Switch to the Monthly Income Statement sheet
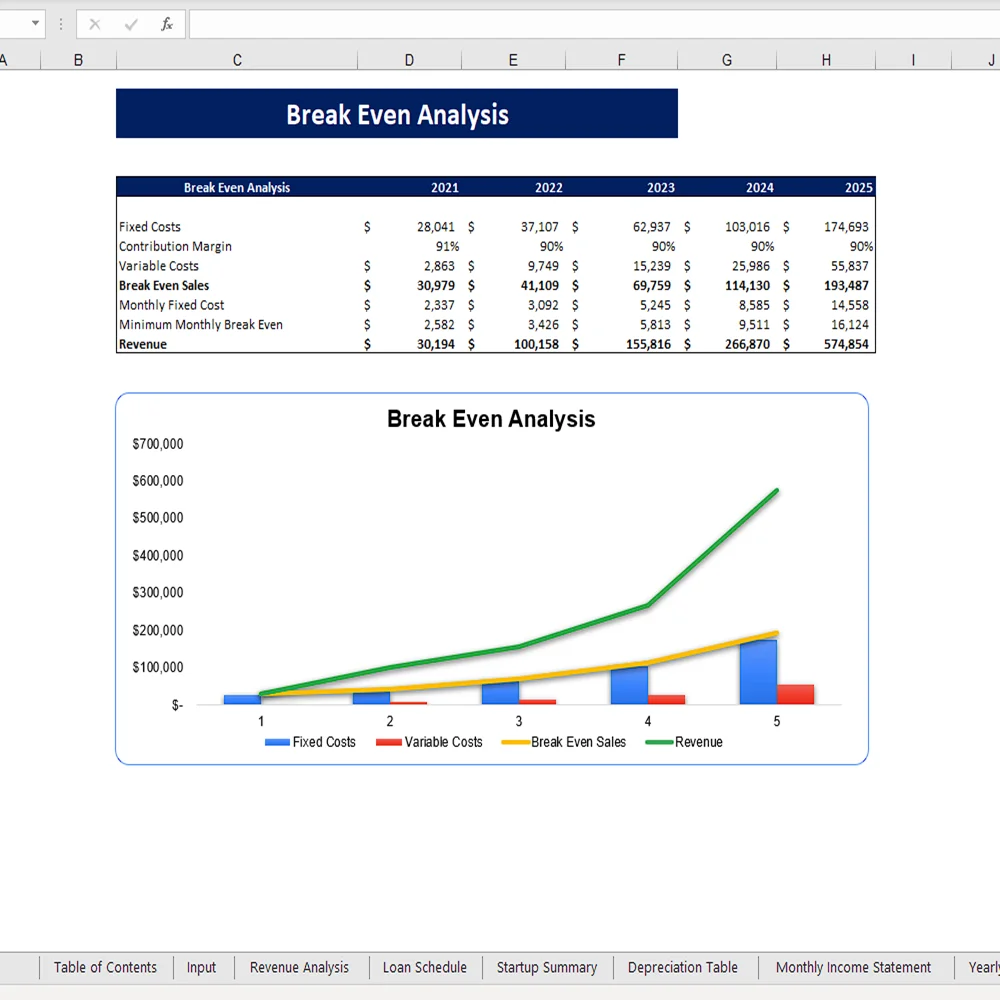 [854, 967]
